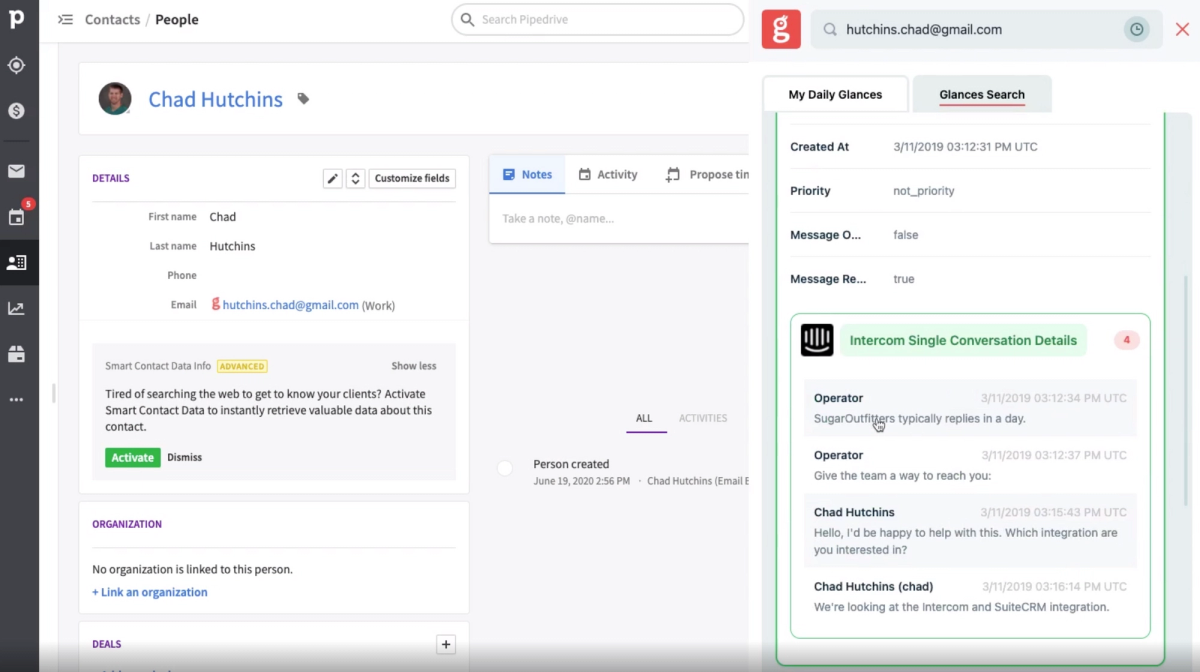Click the Created At timestamp value
1200x672 pixels.
(965, 147)
